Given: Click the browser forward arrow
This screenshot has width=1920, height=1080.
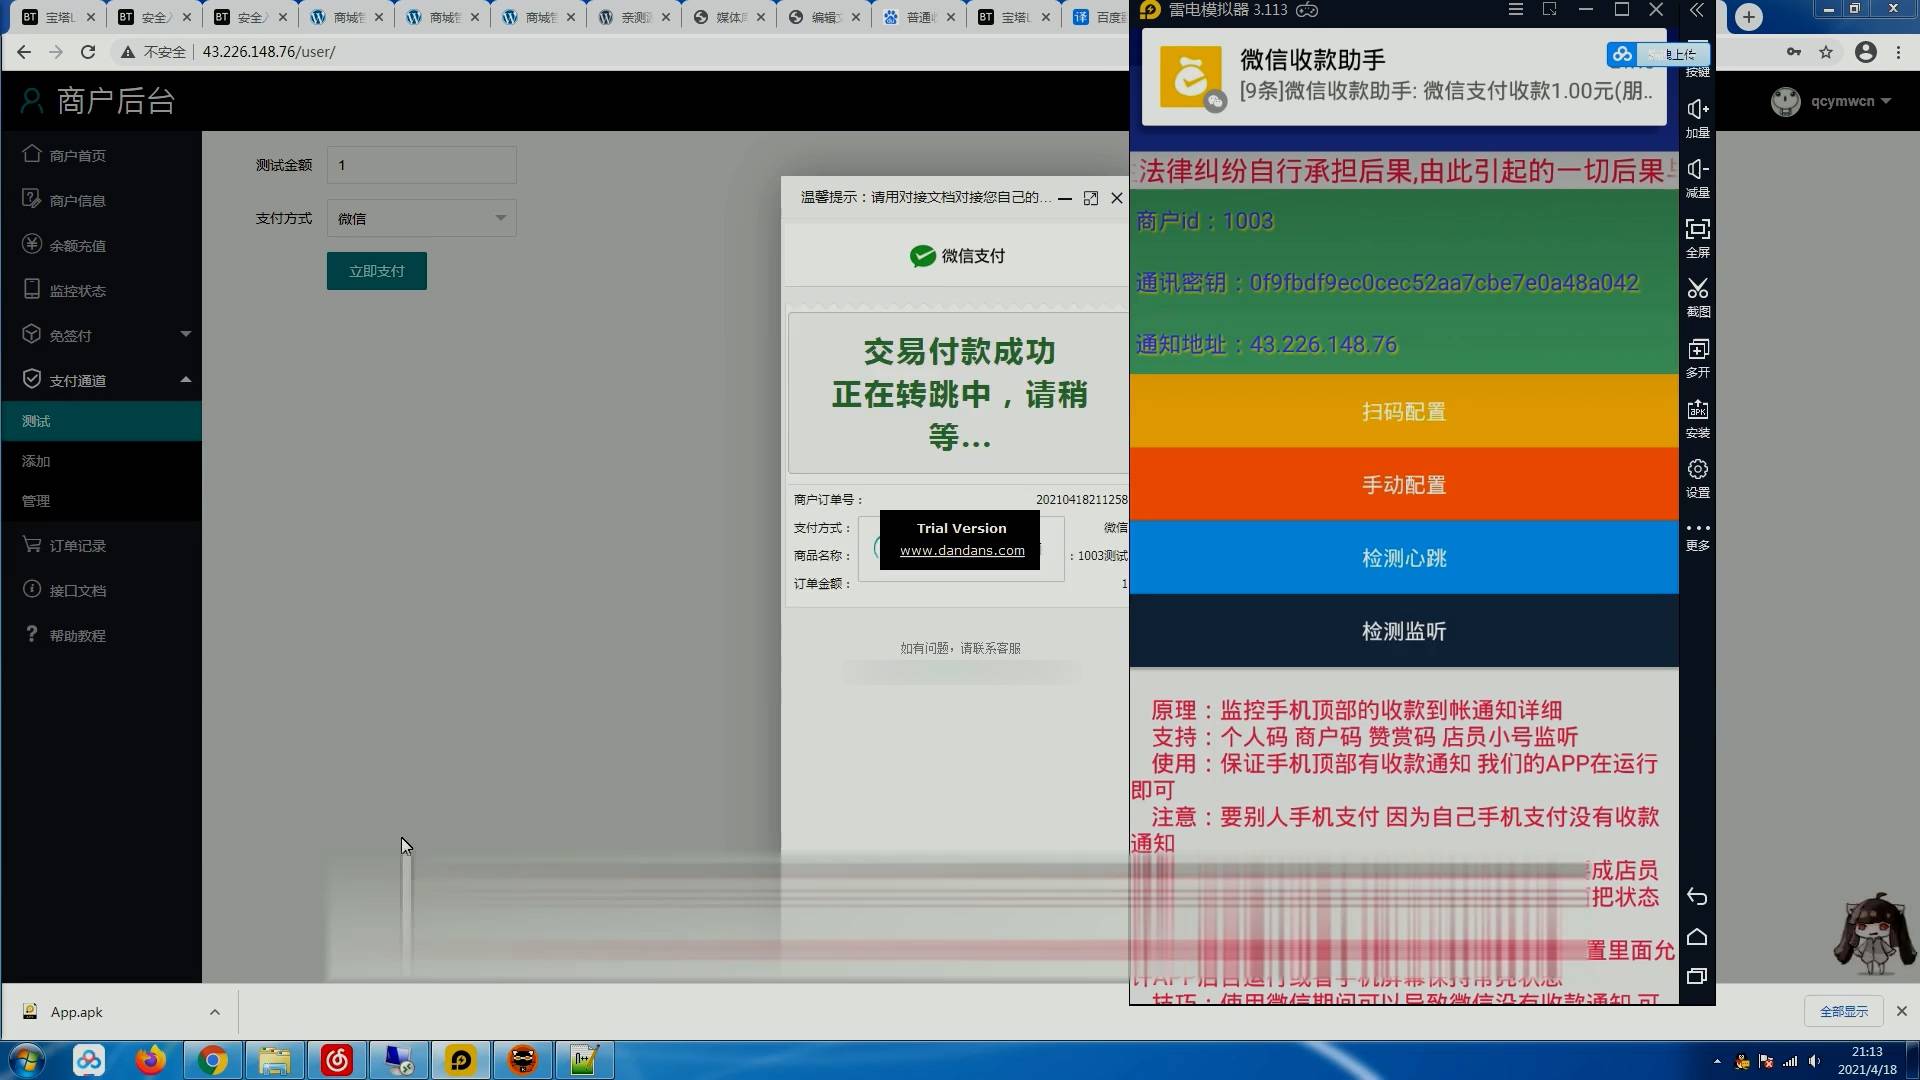Looking at the screenshot, I should [x=56, y=52].
